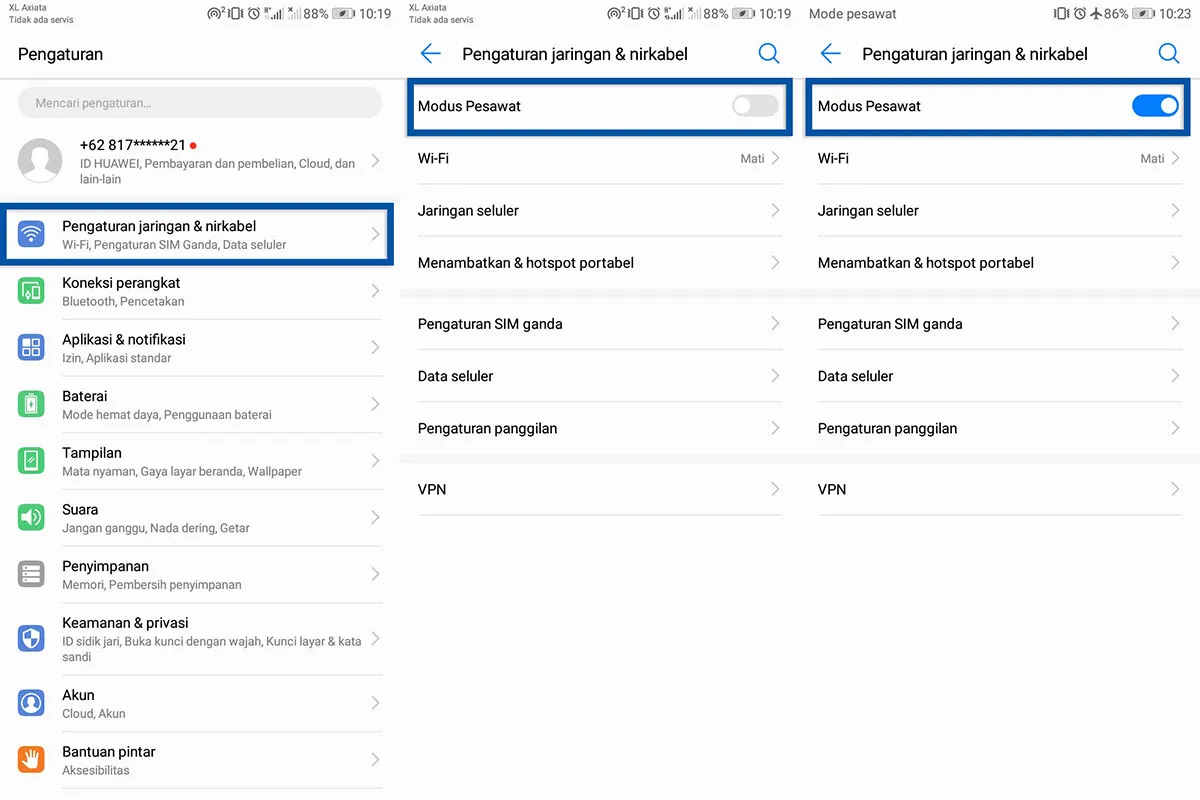The width and height of the screenshot is (1200, 800).
Task: Open Akun Cloud settings entry
Action: click(x=200, y=703)
